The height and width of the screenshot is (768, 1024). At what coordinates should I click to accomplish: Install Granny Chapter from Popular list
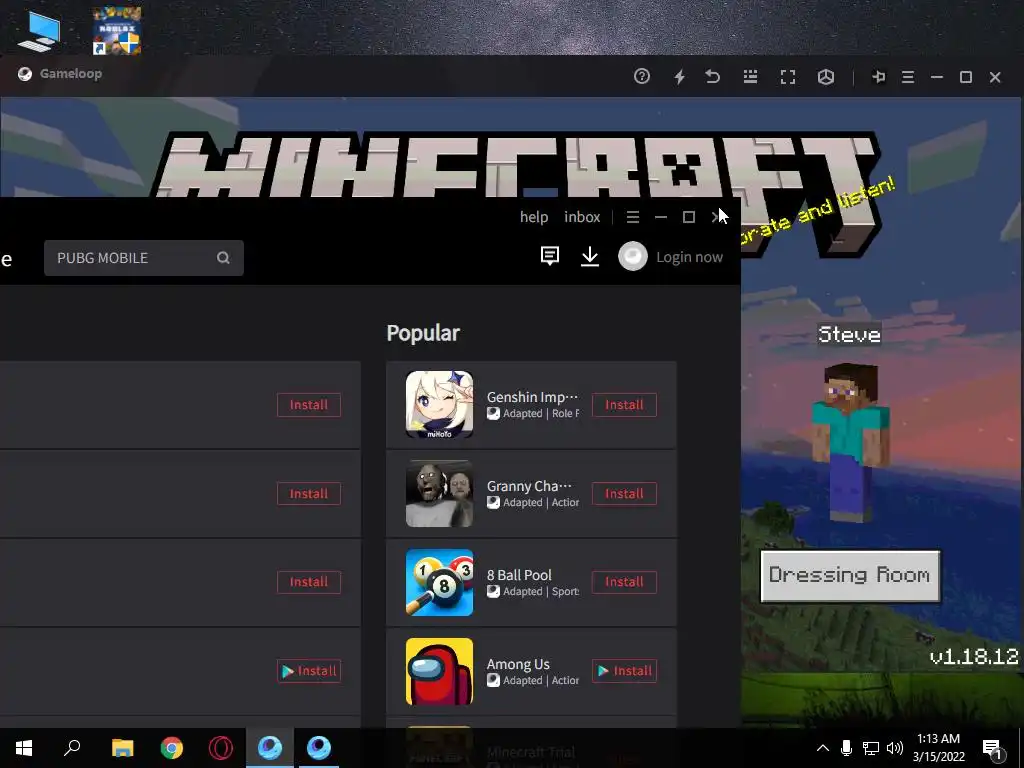click(x=624, y=494)
